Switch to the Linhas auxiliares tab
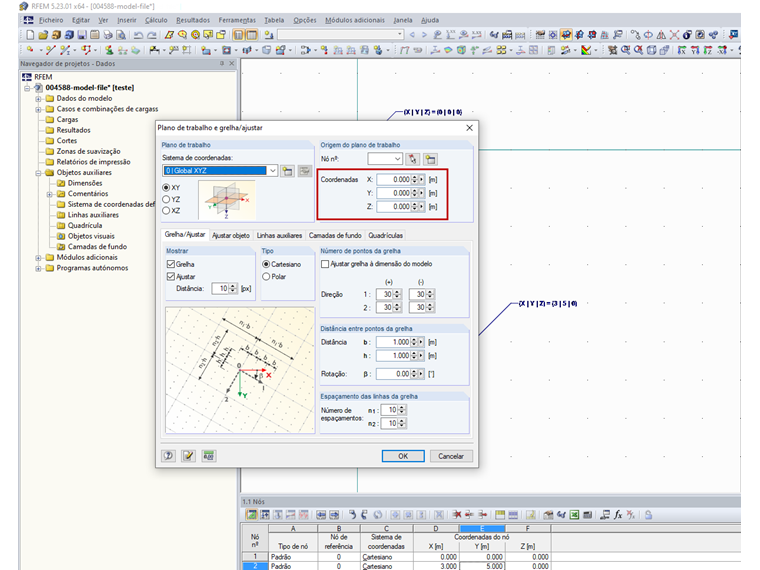Viewport: 760px width, 570px height. click(x=279, y=236)
